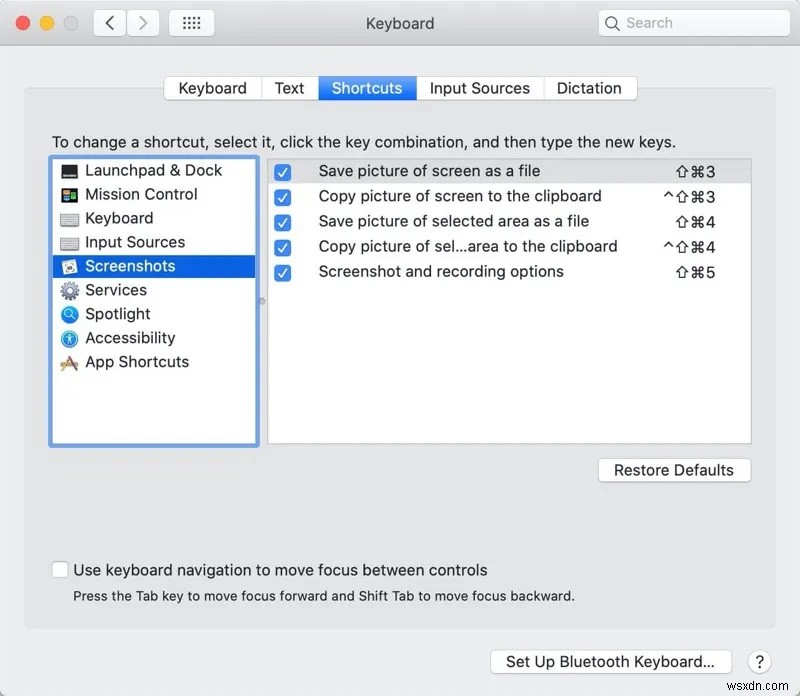Click the Help question mark button
This screenshot has height=696, width=800.
click(759, 662)
